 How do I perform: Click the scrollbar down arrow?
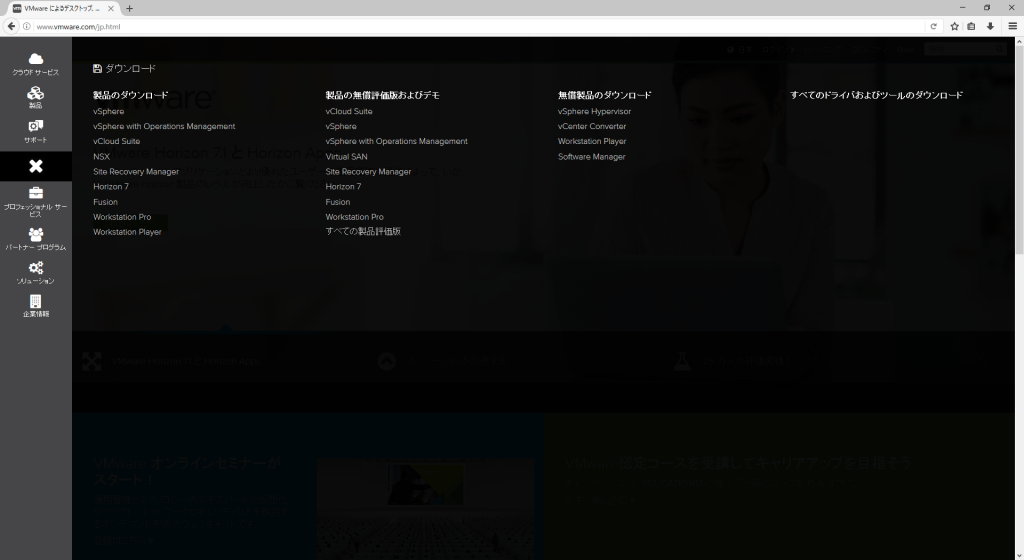click(x=1019, y=555)
